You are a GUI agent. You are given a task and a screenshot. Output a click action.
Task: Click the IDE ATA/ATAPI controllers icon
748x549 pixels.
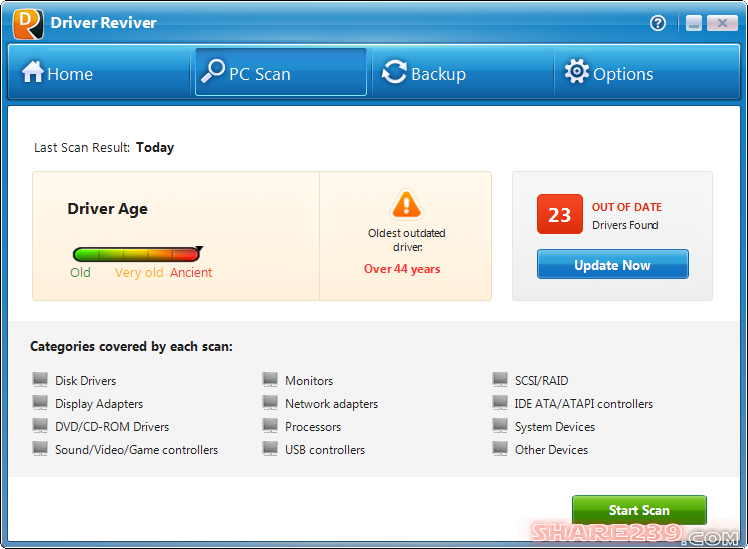click(x=500, y=403)
